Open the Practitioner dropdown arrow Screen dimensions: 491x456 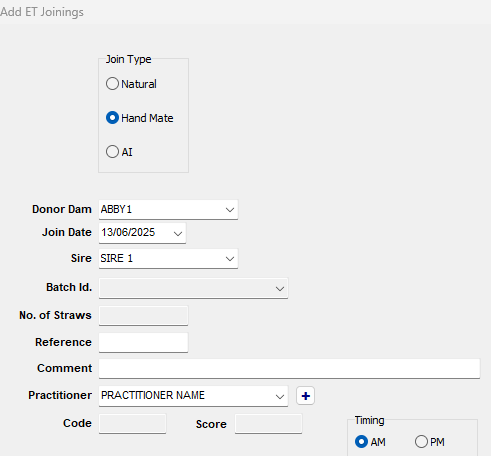[280, 396]
